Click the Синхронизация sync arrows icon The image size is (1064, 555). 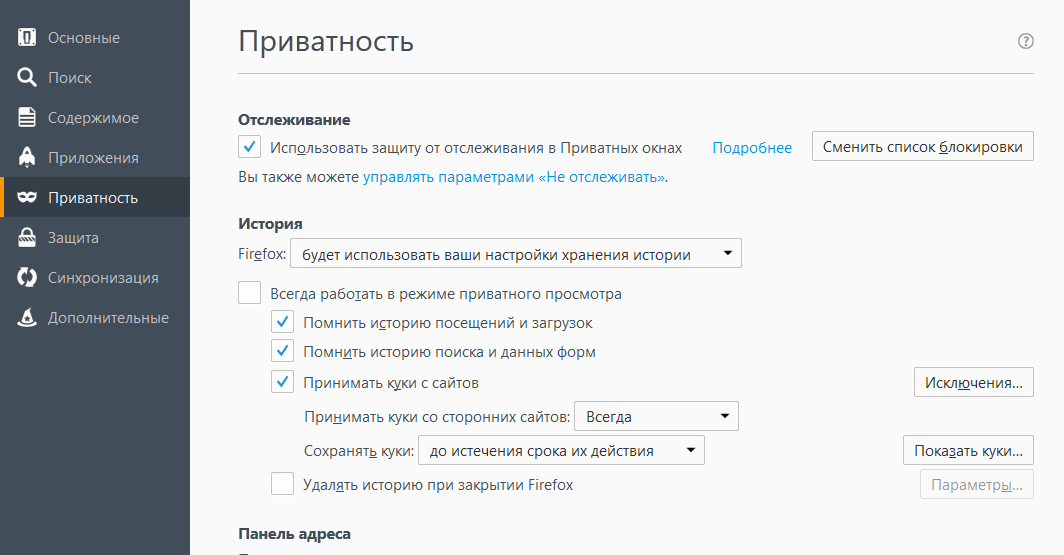tap(26, 278)
